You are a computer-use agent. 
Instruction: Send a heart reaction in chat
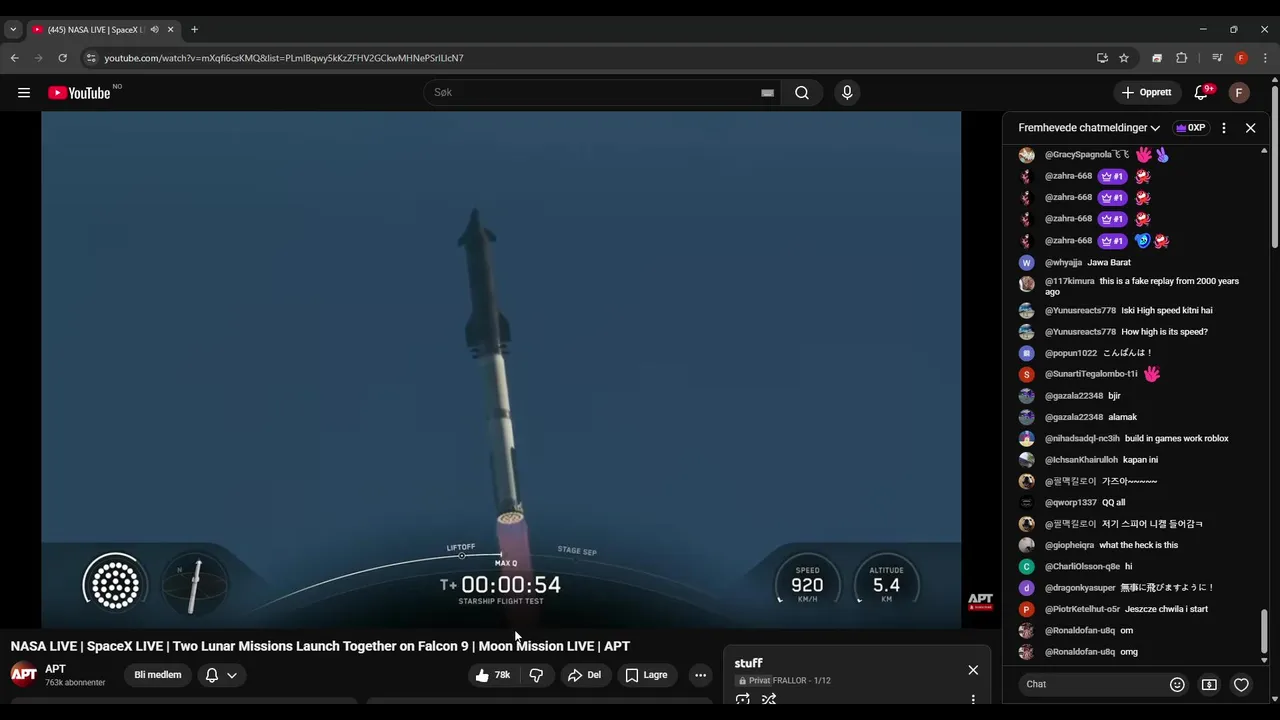pos(1241,684)
